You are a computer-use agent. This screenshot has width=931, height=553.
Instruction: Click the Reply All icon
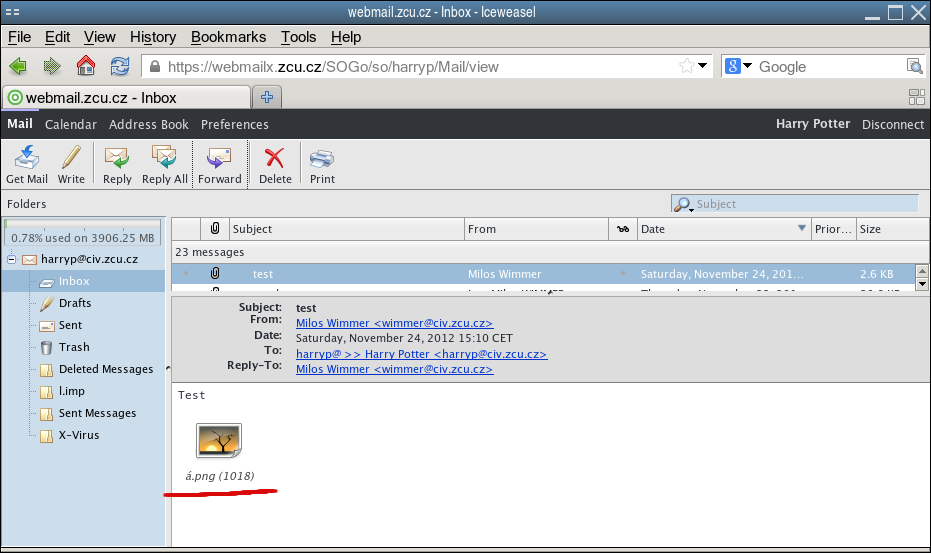coord(165,164)
